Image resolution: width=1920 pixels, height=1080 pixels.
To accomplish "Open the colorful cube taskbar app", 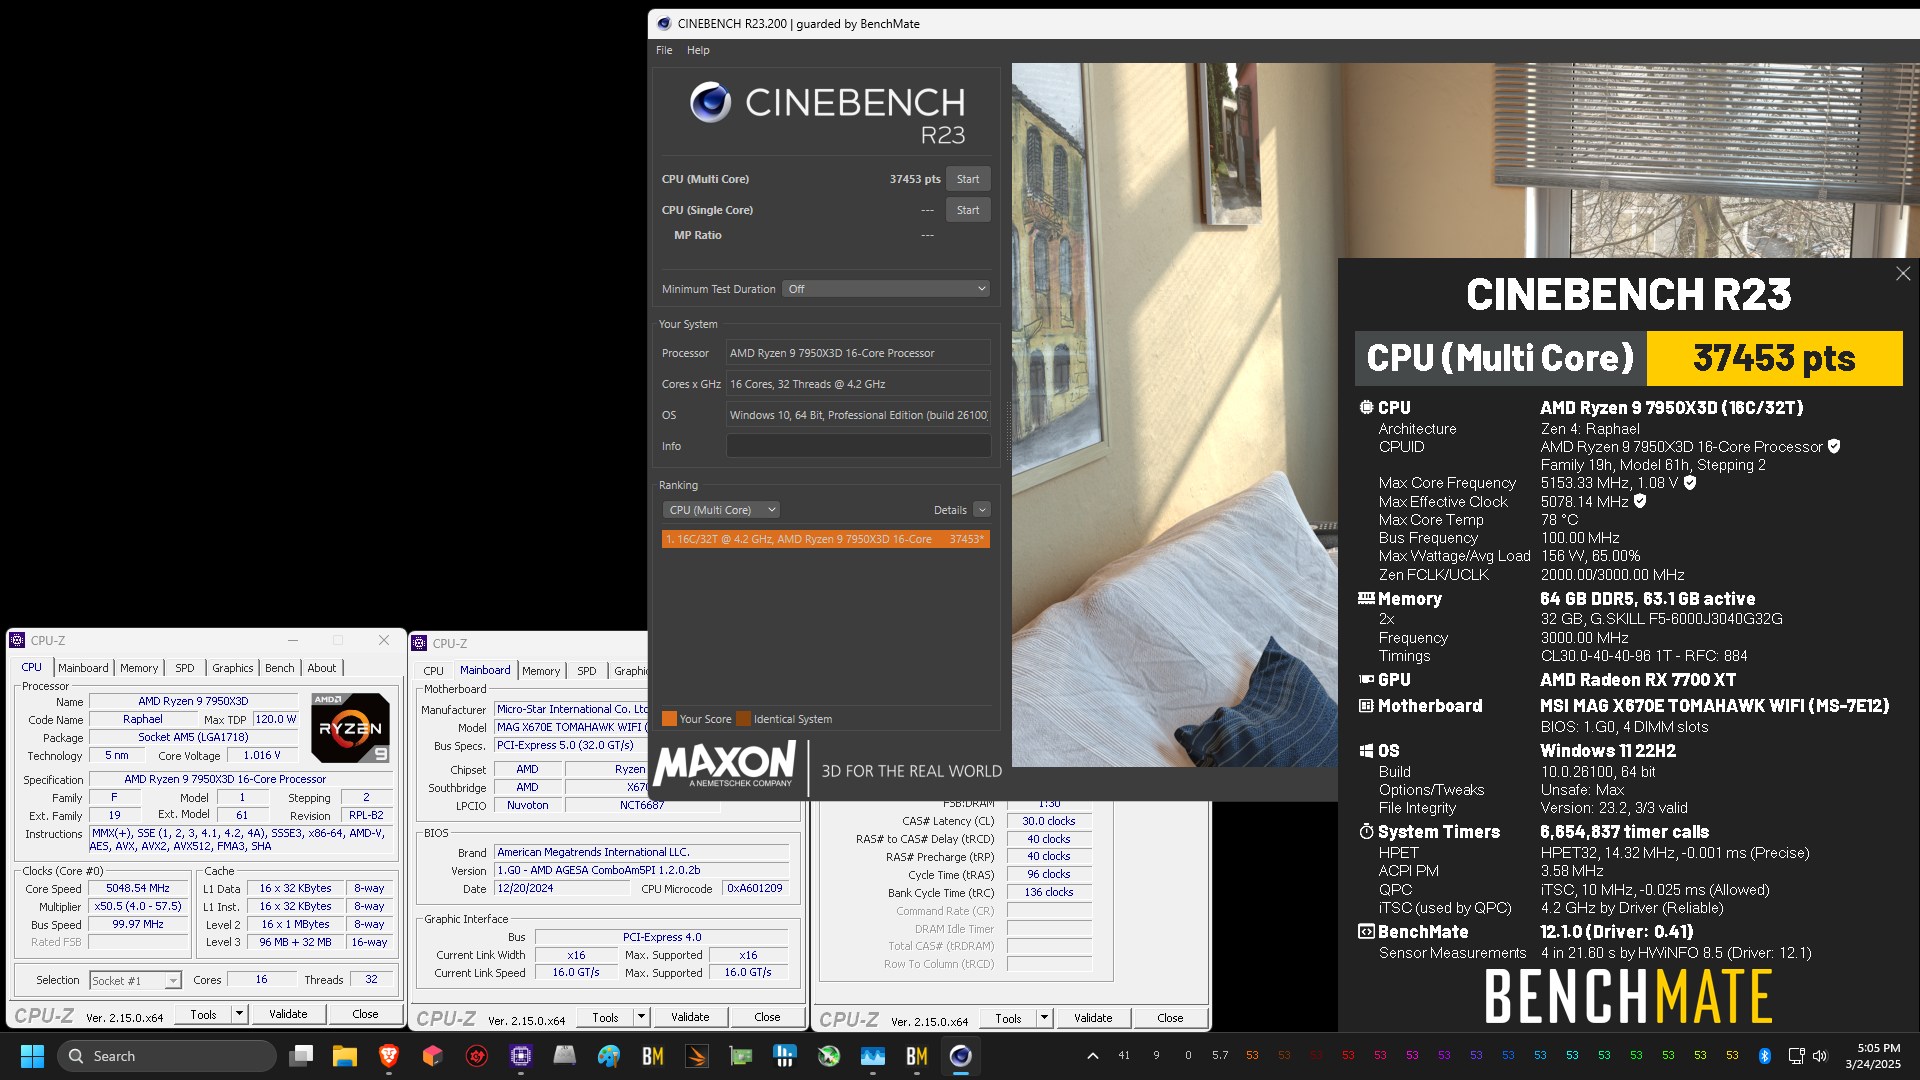I will pos(433,1056).
